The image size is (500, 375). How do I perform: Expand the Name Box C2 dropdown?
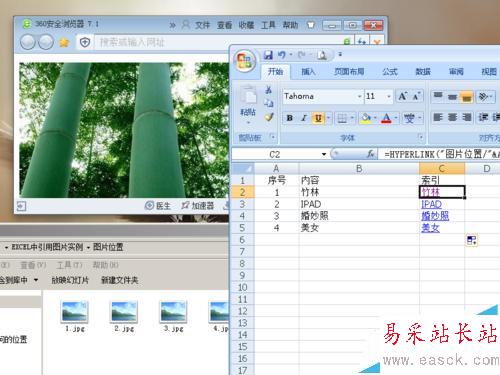[324, 154]
